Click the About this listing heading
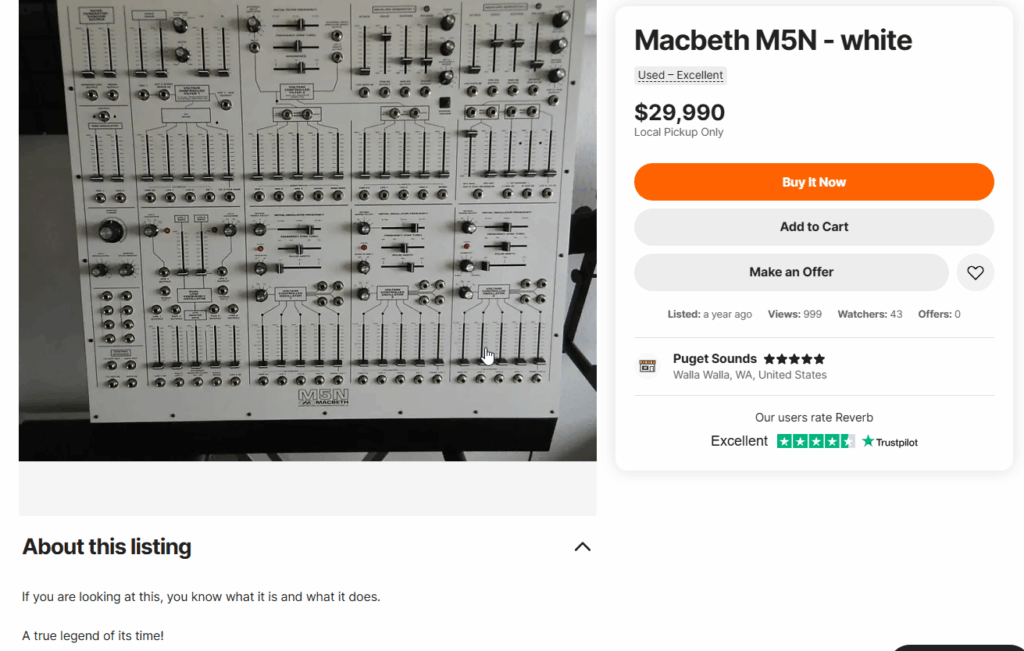The image size is (1024, 651). tap(107, 547)
